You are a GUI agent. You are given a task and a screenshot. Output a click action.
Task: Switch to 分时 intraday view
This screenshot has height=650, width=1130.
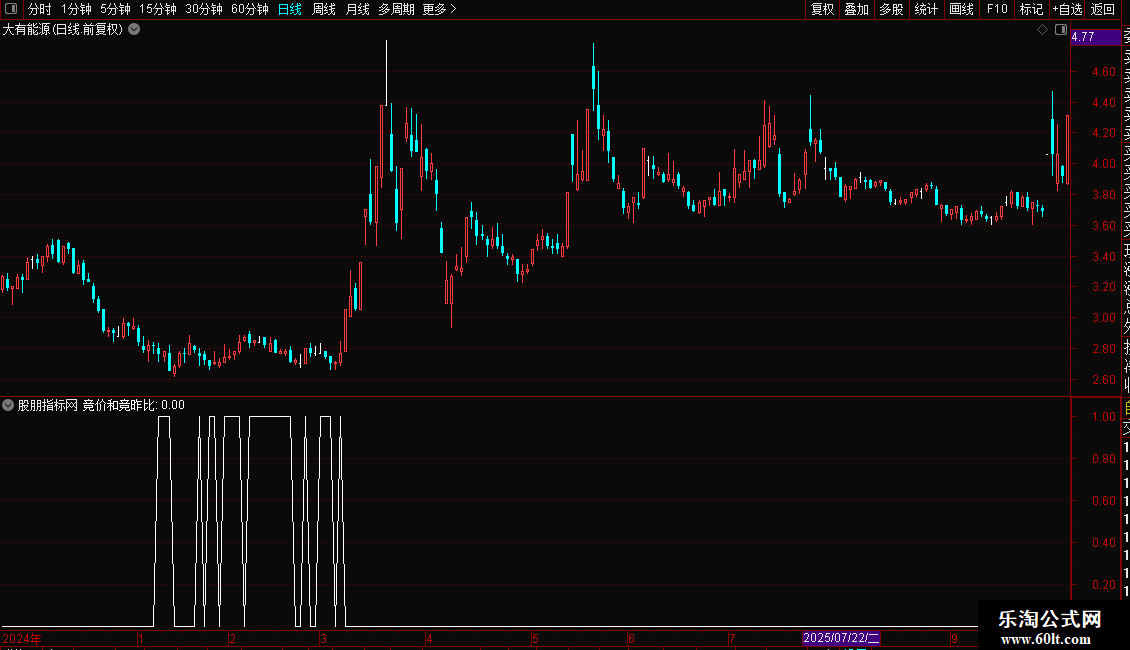[x=40, y=9]
